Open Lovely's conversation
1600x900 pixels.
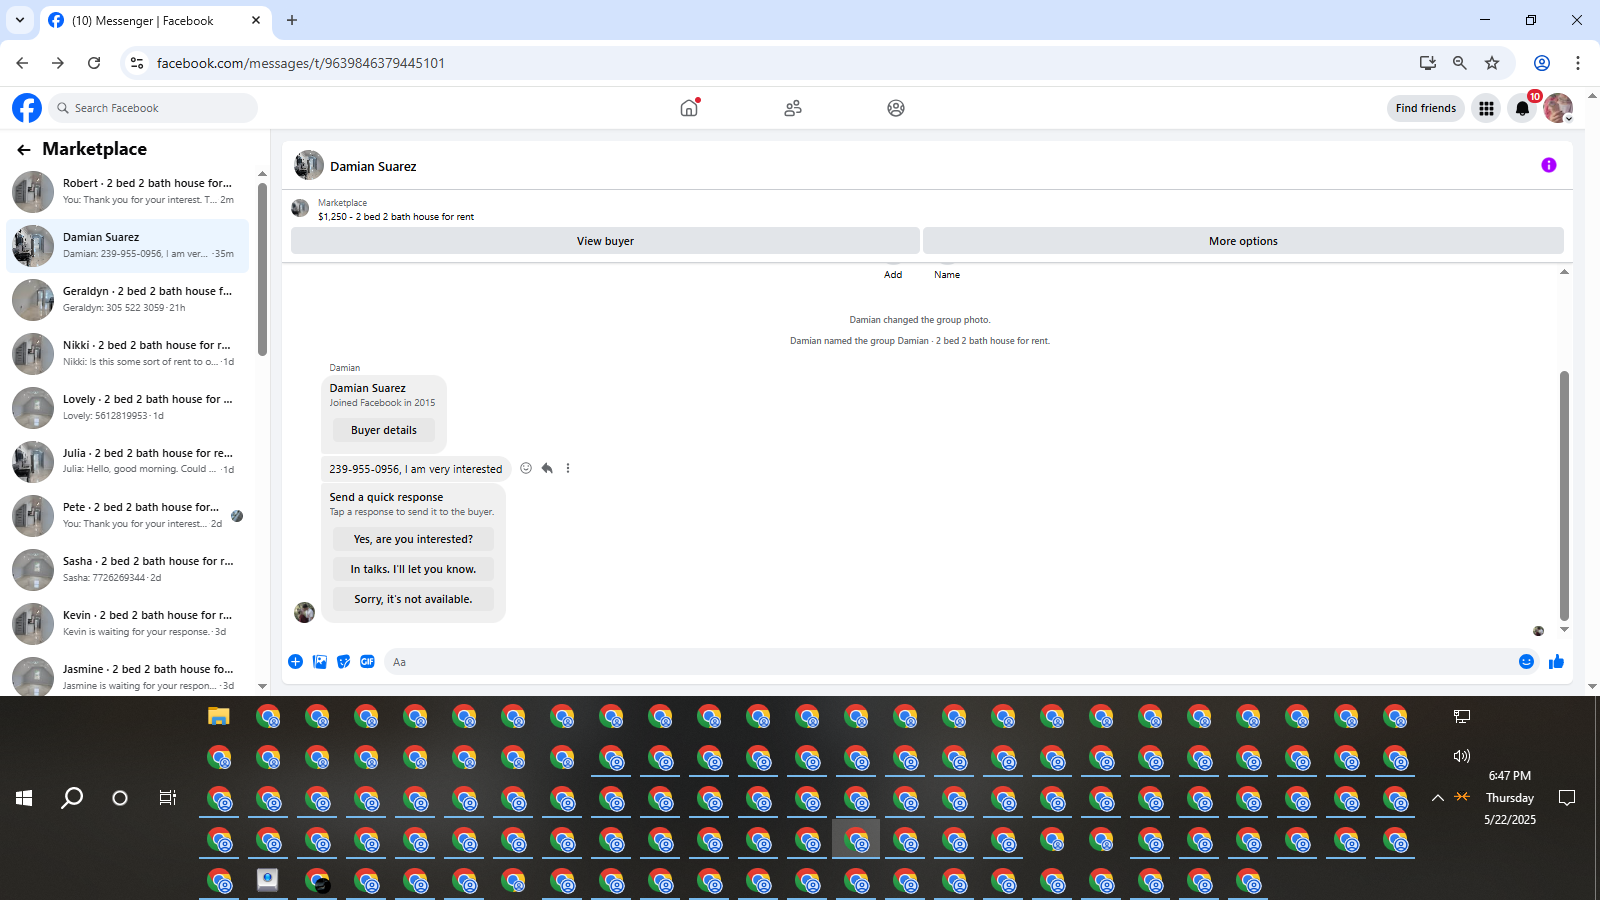click(128, 408)
